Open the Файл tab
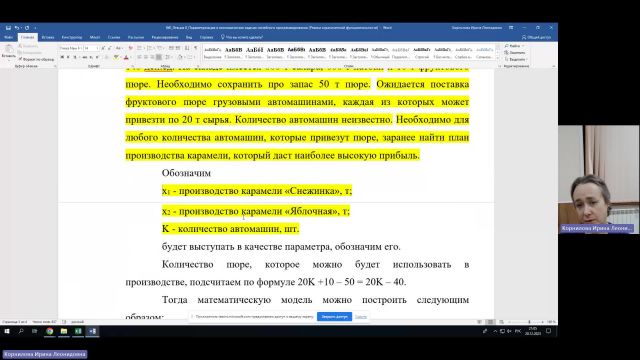Viewport: 640px width, 360px height. 8,37
